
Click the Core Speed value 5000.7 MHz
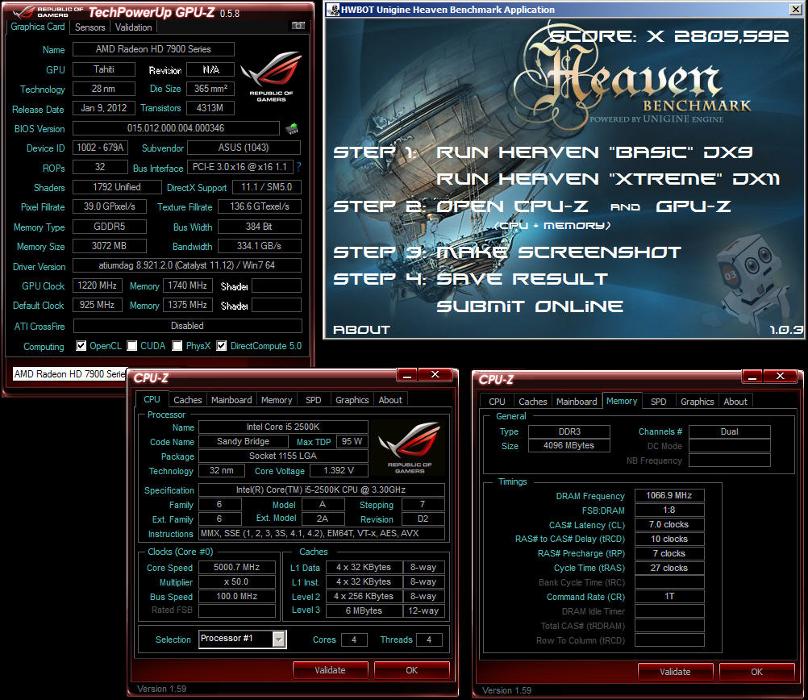tap(237, 567)
